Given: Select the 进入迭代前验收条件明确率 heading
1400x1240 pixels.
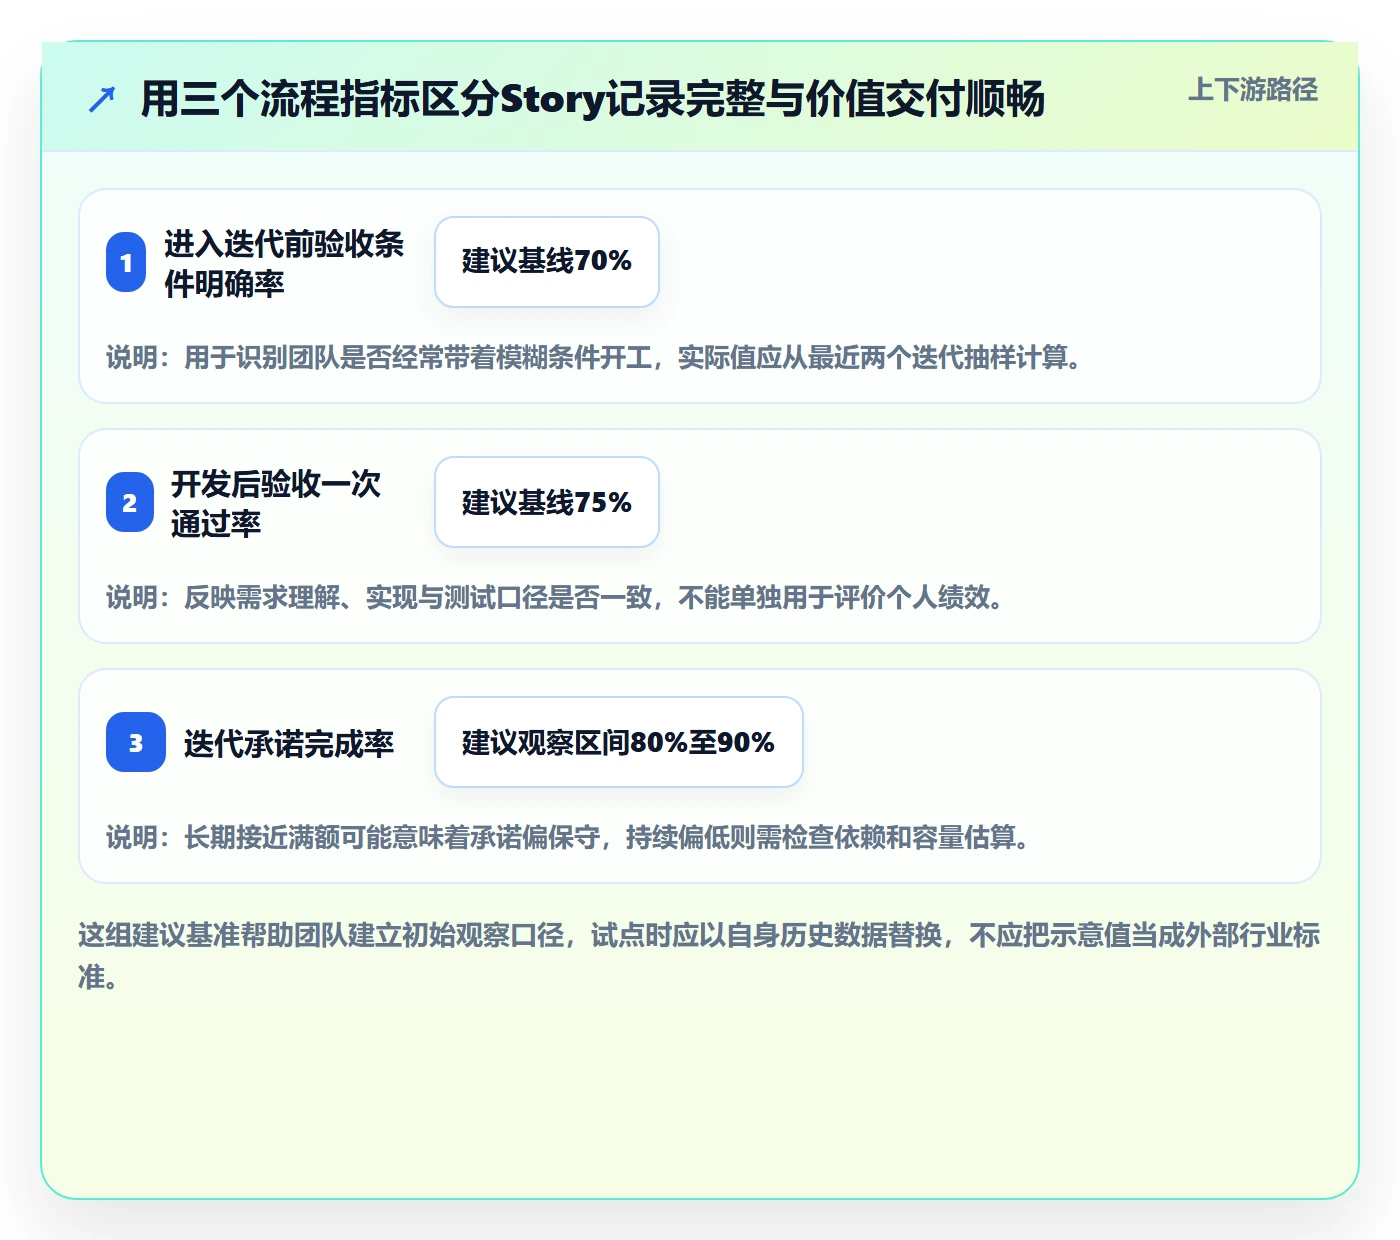Looking at the screenshot, I should click(x=284, y=263).
